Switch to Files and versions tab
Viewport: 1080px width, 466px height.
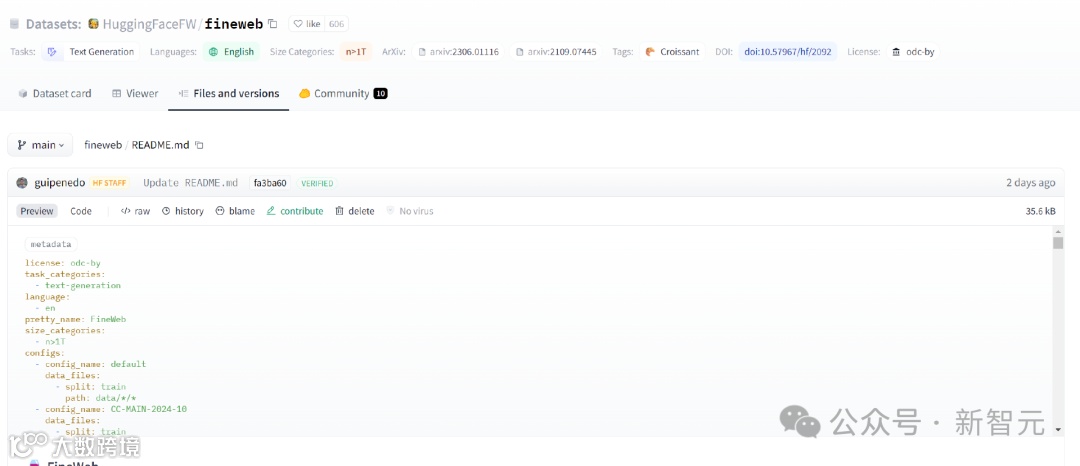(x=229, y=94)
